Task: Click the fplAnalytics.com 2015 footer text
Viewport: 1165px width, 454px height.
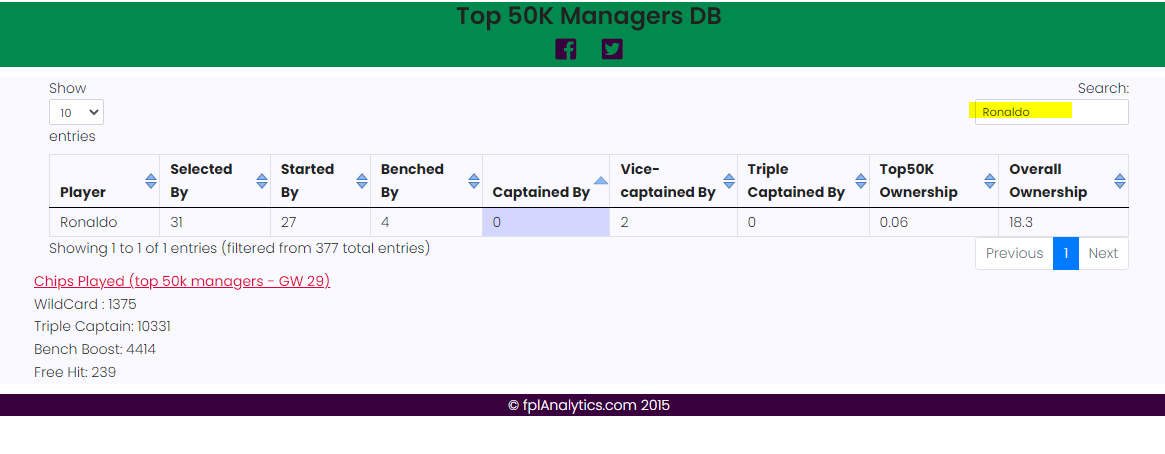Action: (588, 406)
